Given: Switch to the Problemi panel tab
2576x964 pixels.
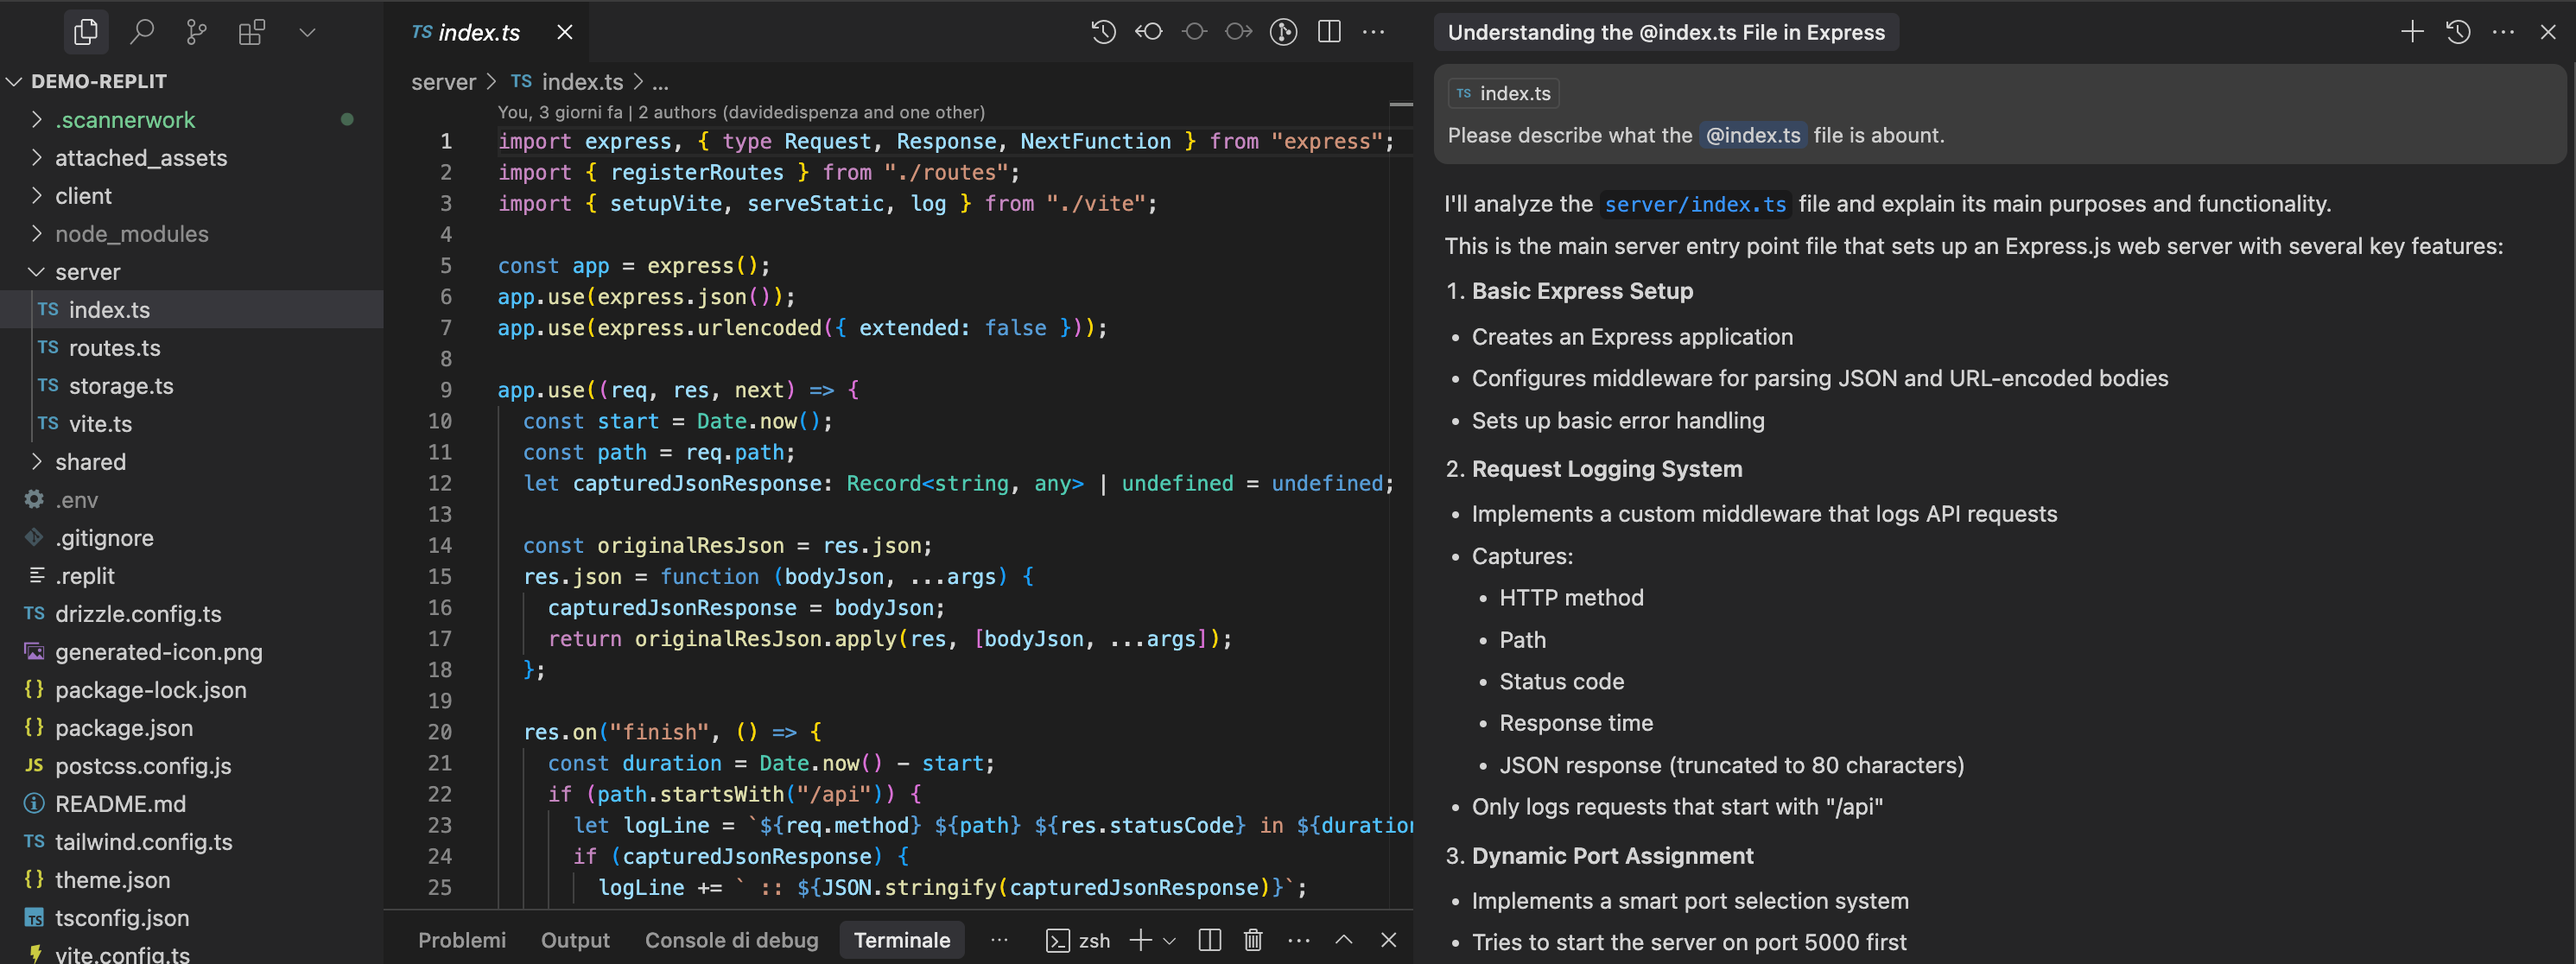Looking at the screenshot, I should [461, 939].
